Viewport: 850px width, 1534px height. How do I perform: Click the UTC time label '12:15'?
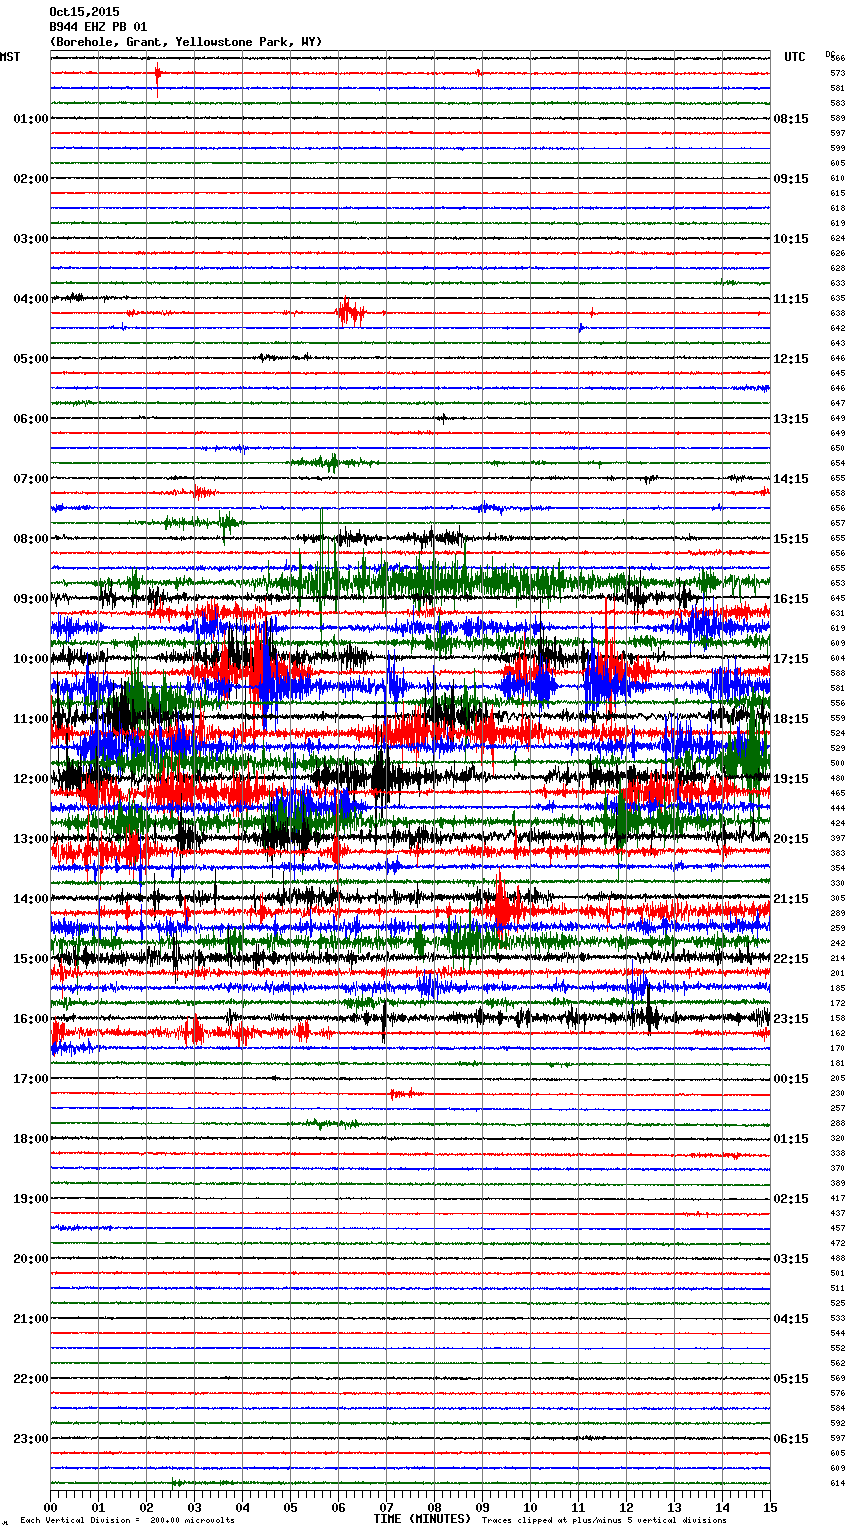point(791,359)
